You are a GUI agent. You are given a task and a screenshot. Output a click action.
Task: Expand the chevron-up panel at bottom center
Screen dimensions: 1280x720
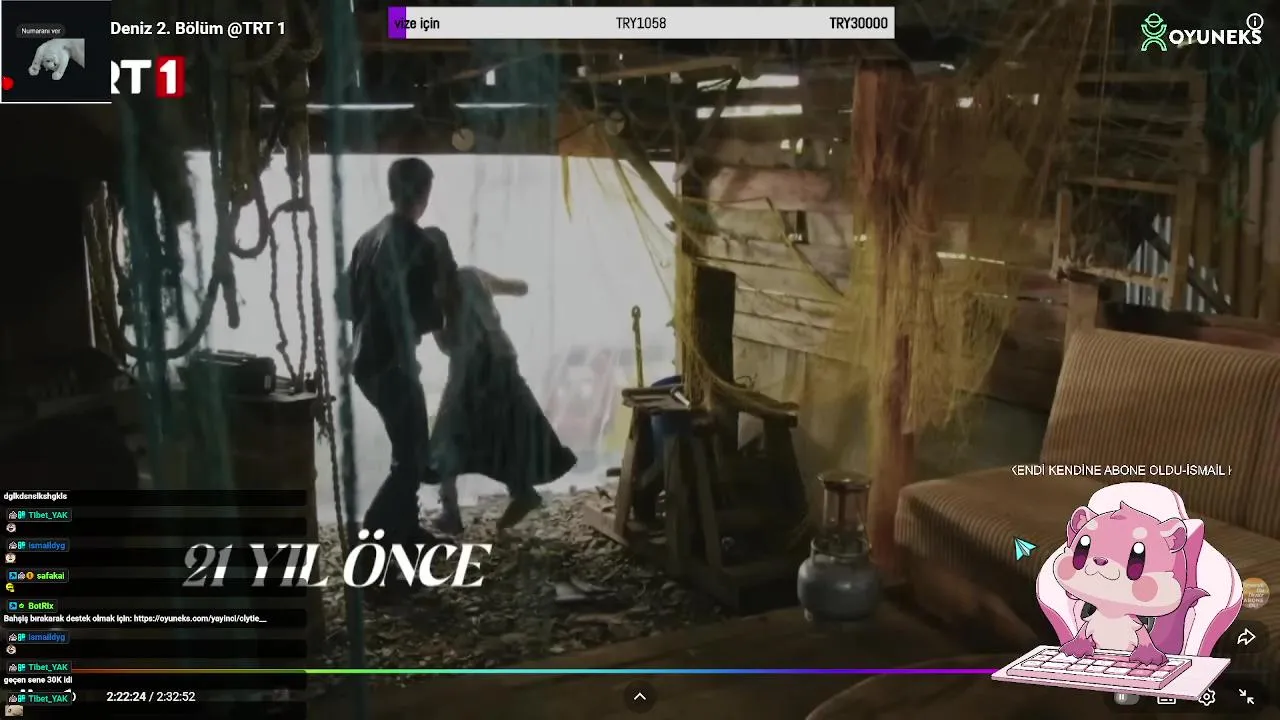640,696
